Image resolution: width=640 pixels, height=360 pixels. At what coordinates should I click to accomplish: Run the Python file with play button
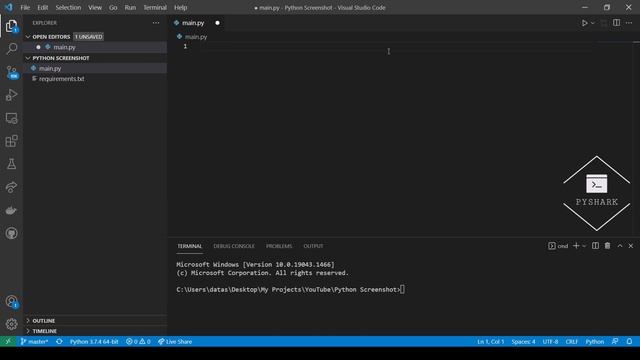584,23
